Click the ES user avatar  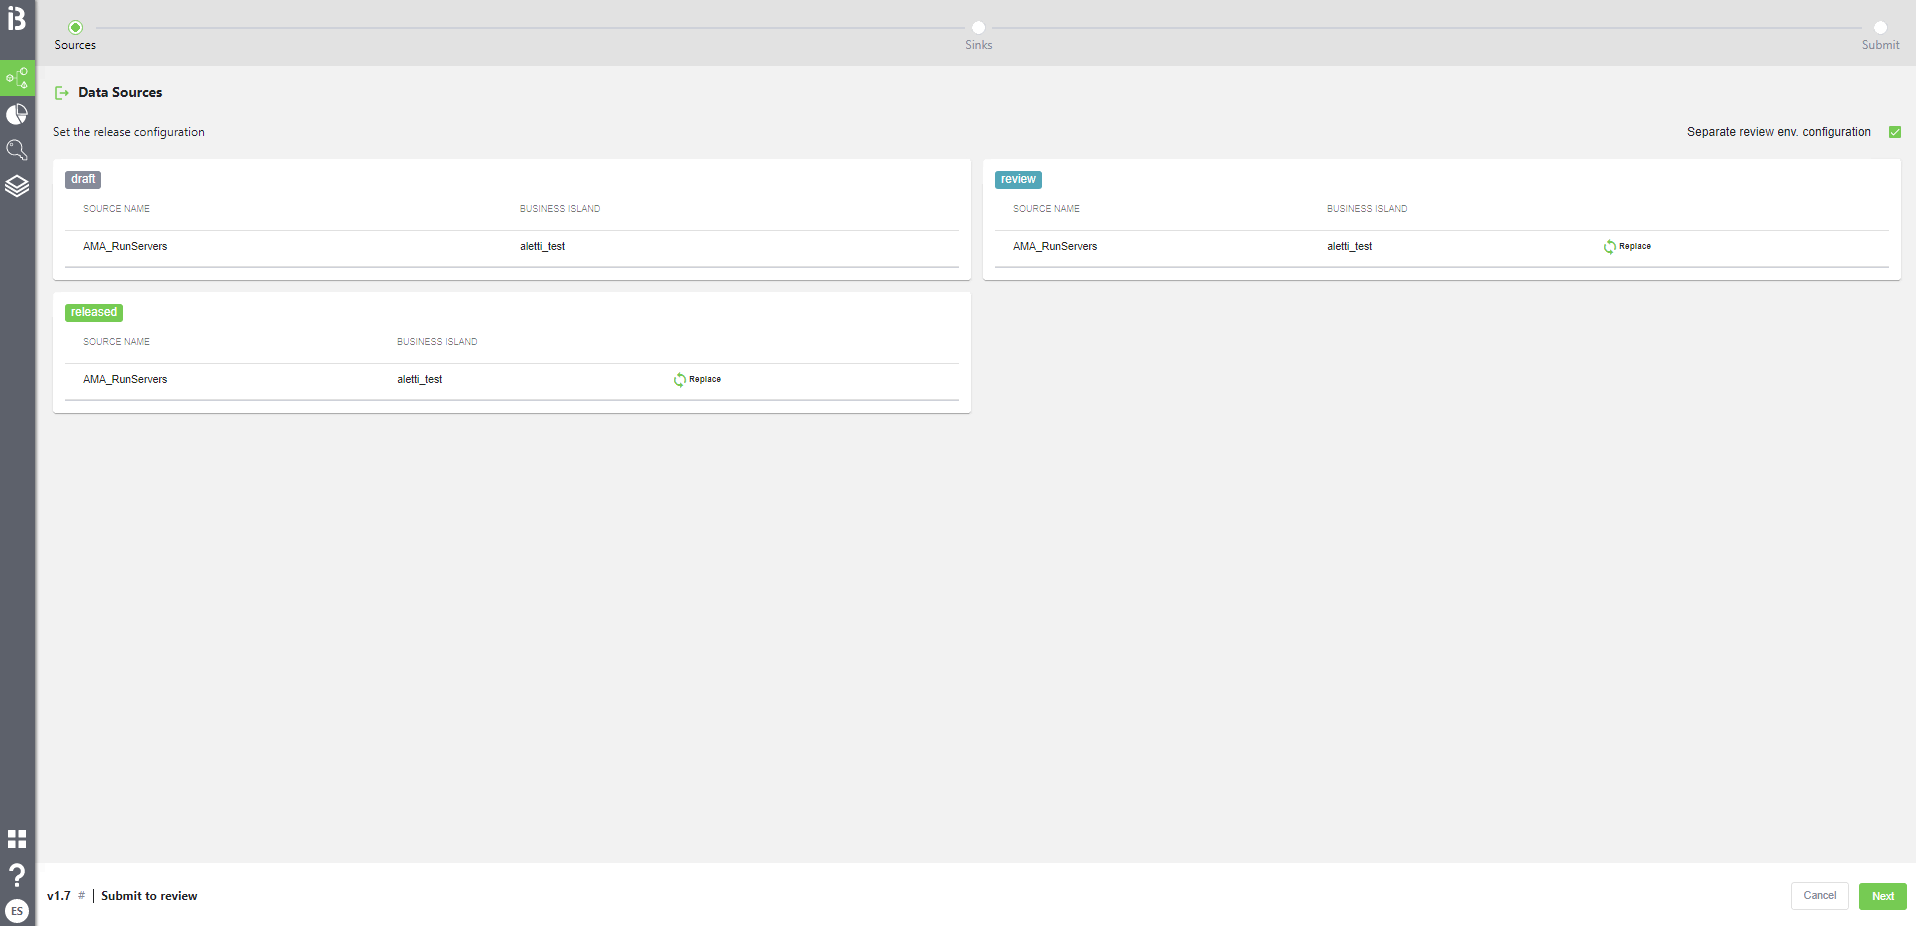coord(17,911)
